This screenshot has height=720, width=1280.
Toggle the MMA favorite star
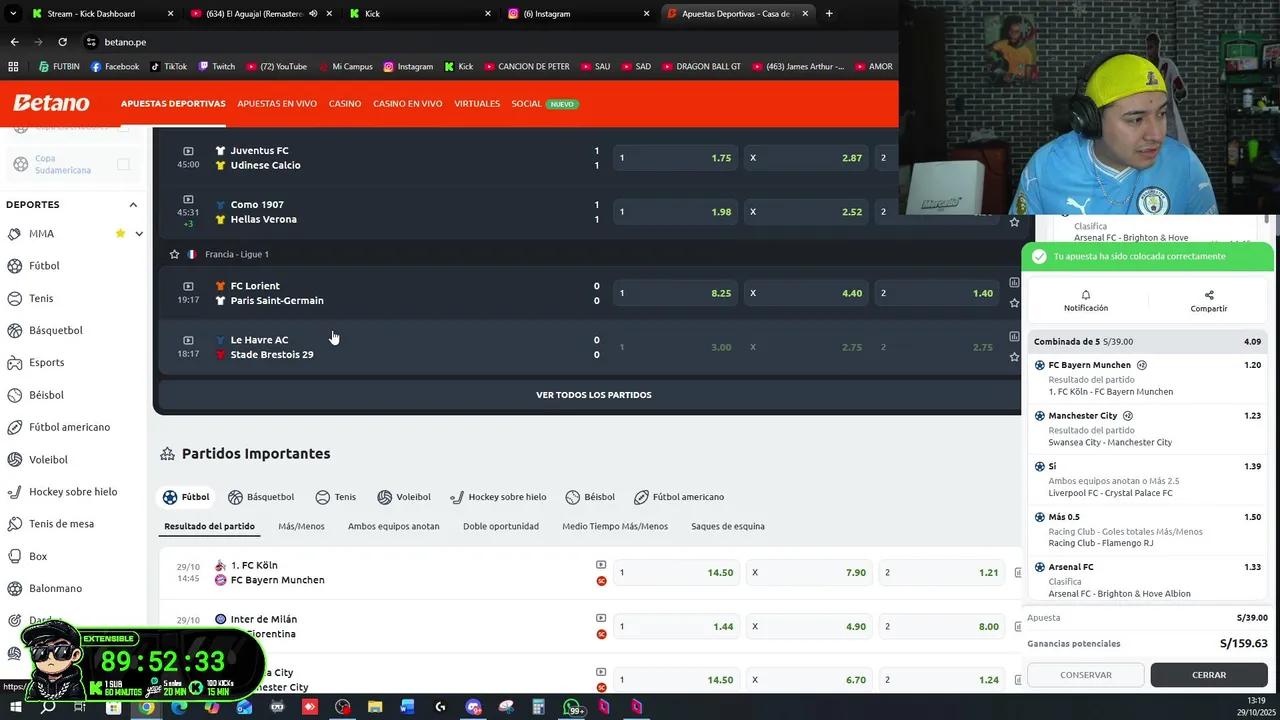point(120,234)
